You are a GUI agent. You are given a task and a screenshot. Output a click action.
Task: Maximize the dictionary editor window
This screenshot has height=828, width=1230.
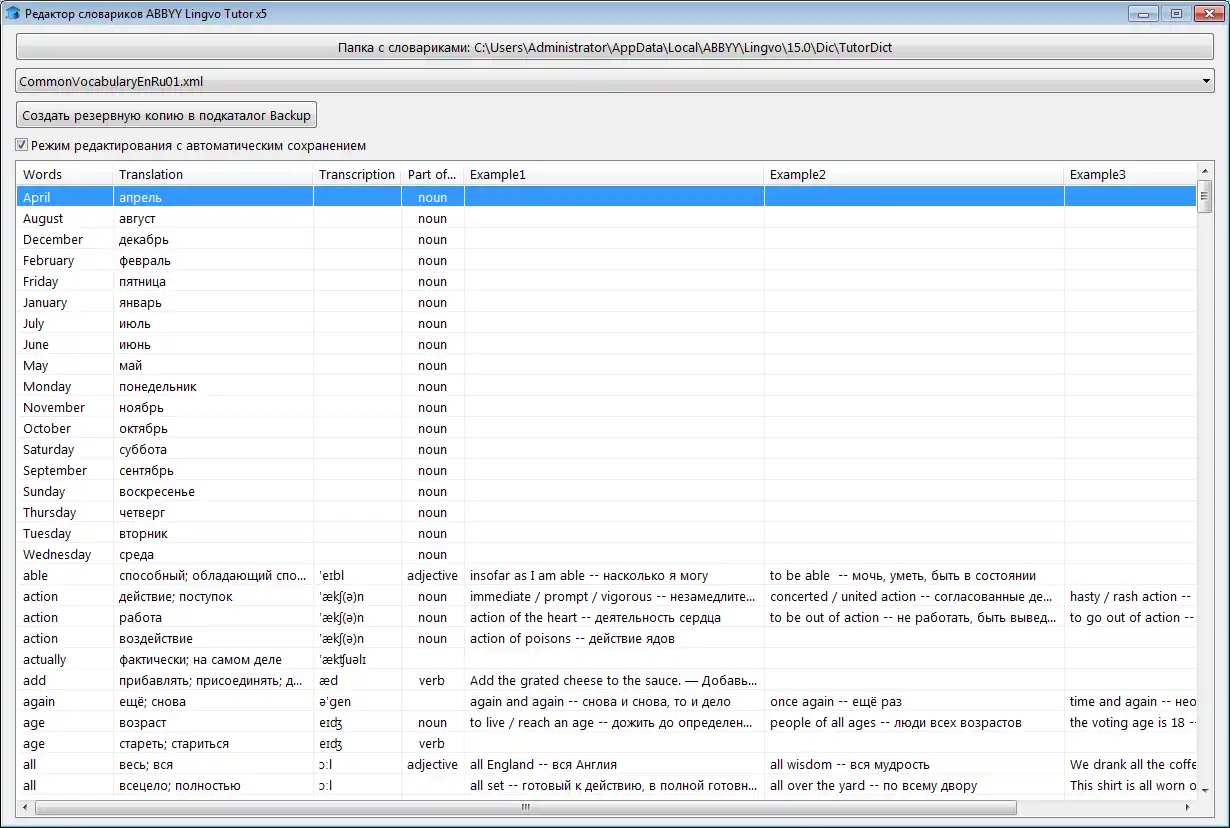click(x=1176, y=14)
